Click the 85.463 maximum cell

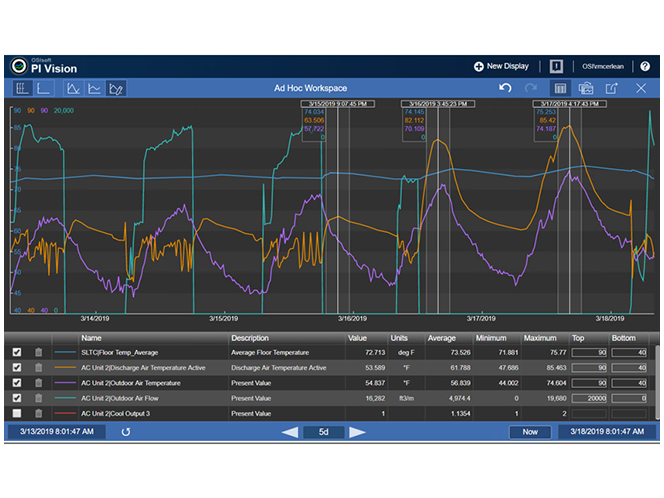556,368
